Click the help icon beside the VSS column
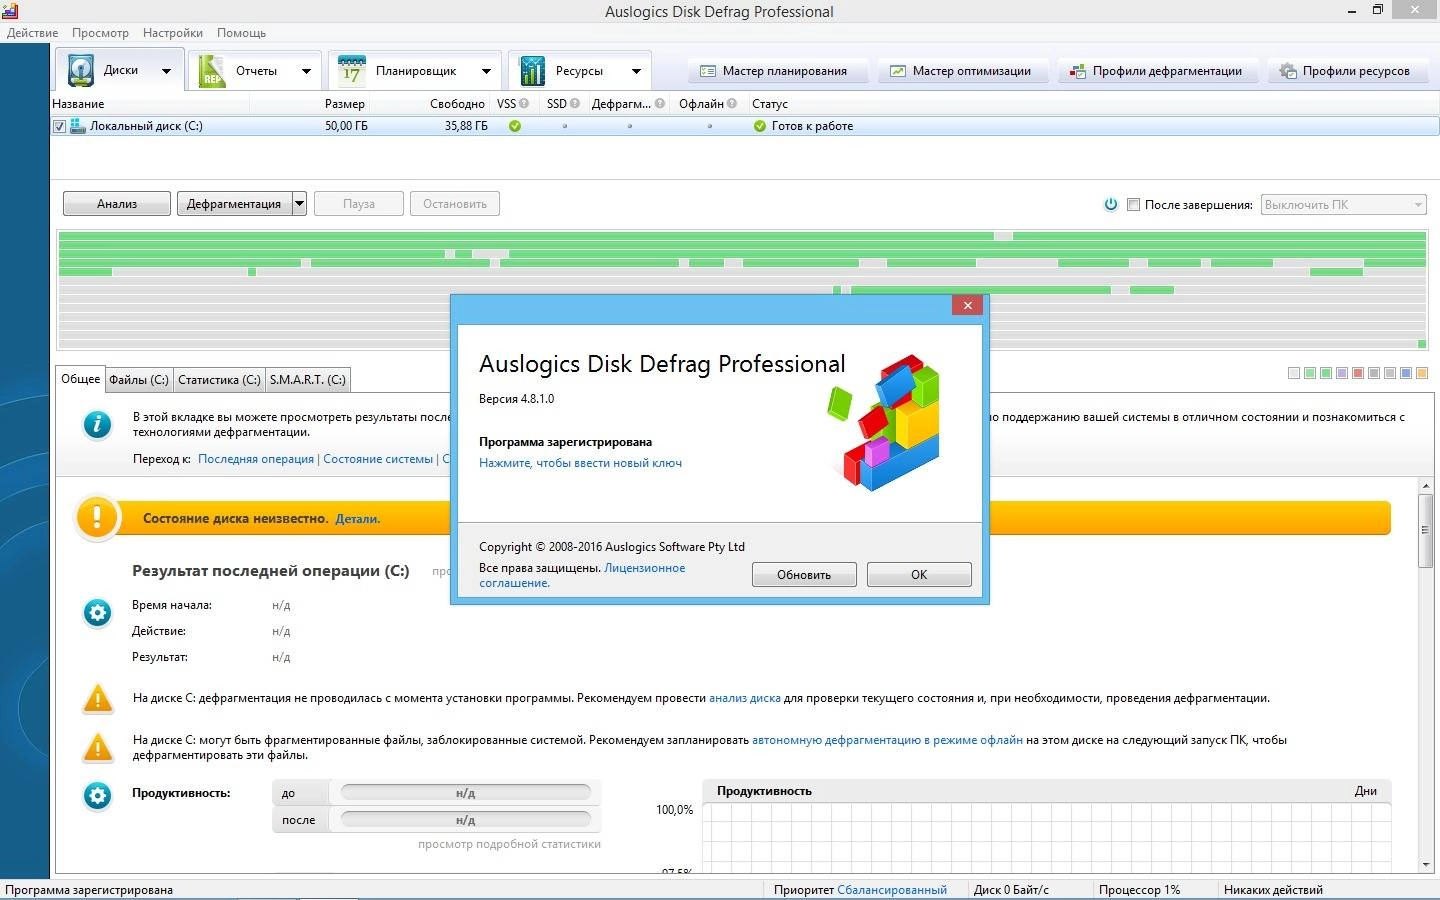1440x900 pixels. [x=524, y=103]
